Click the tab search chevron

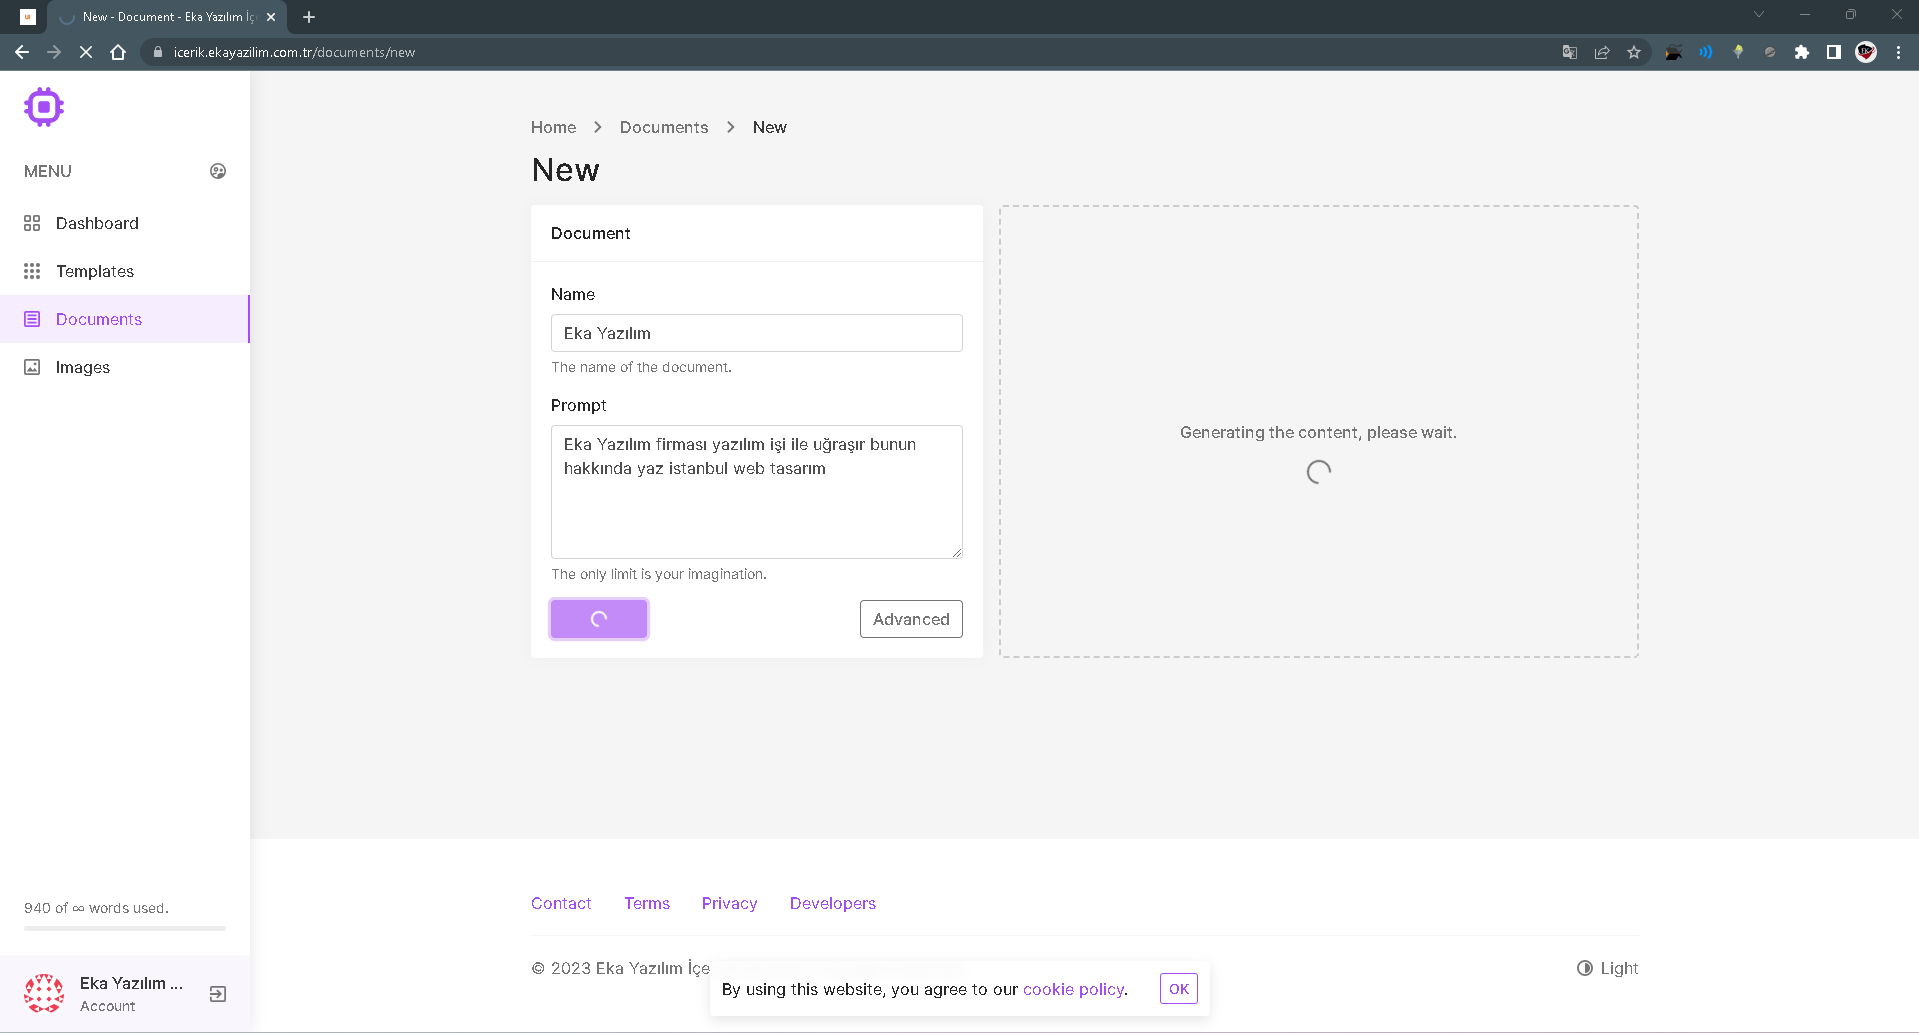point(1759,14)
